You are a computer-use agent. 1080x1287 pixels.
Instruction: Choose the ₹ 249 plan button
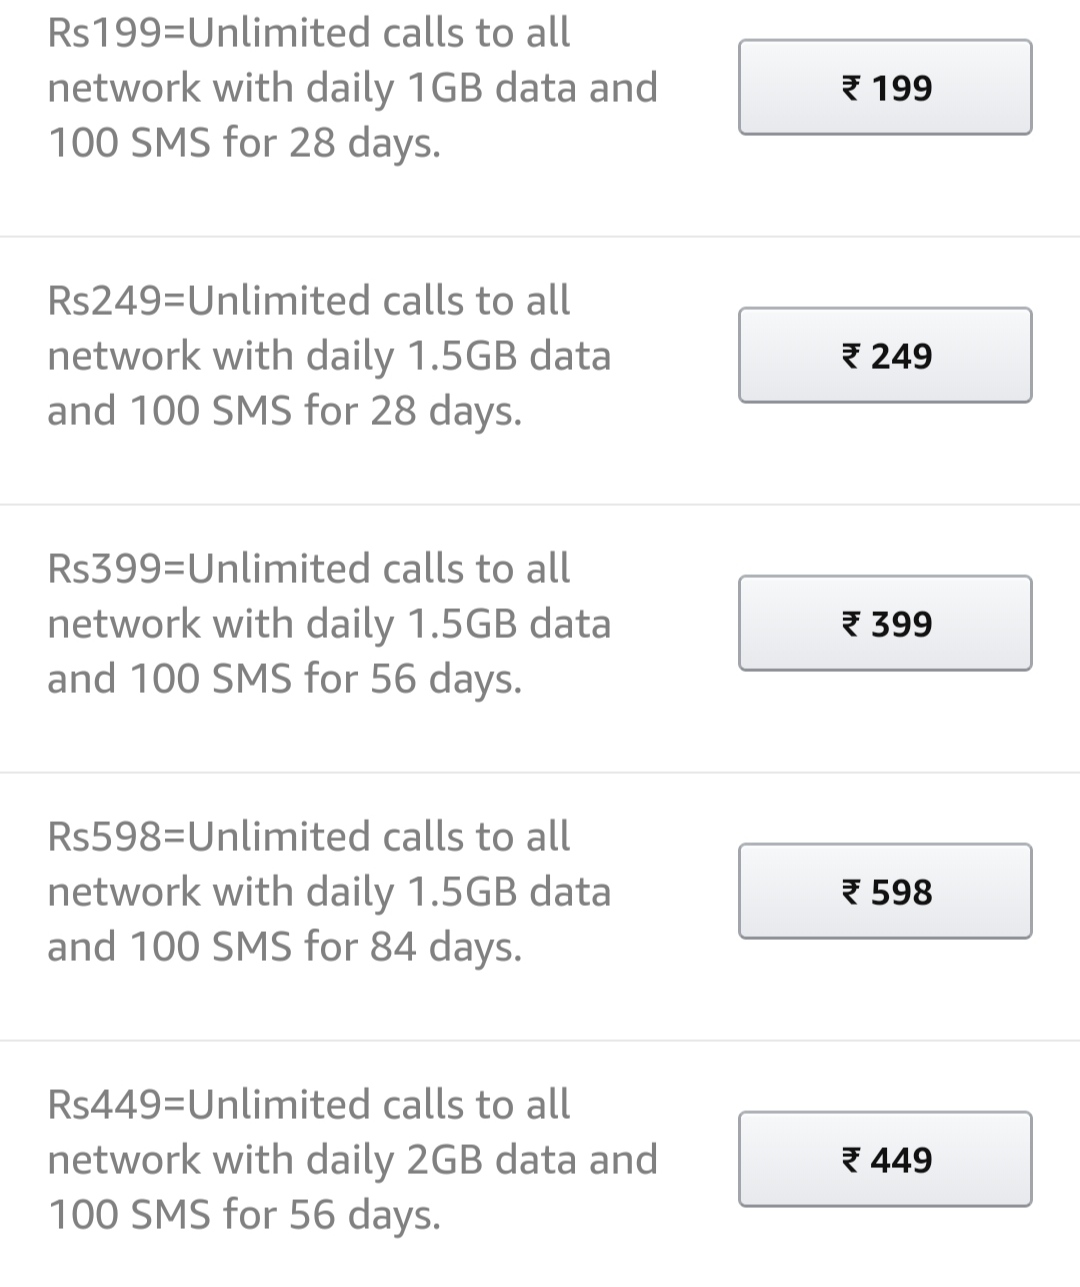point(885,355)
